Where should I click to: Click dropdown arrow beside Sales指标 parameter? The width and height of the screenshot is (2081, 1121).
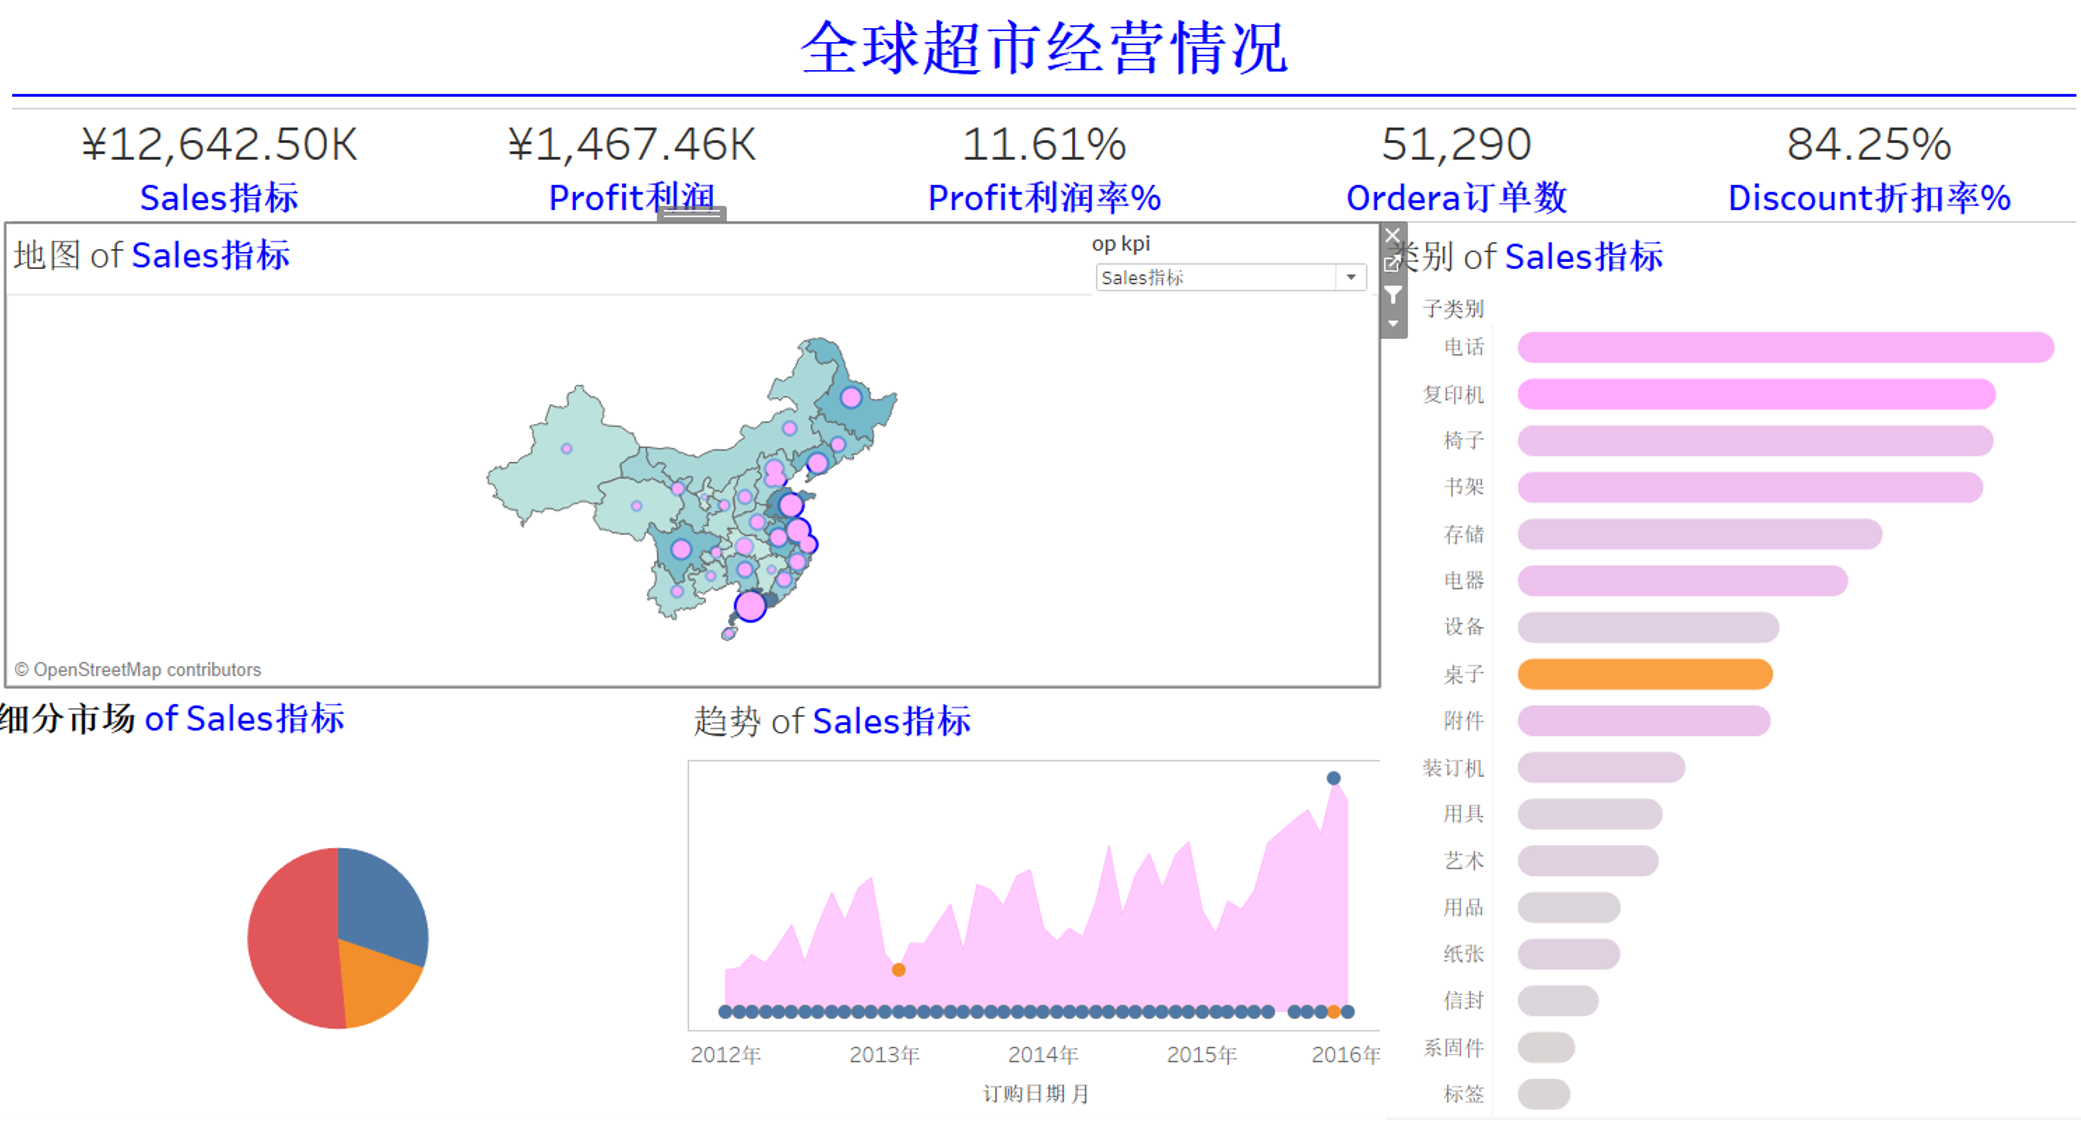(1351, 278)
